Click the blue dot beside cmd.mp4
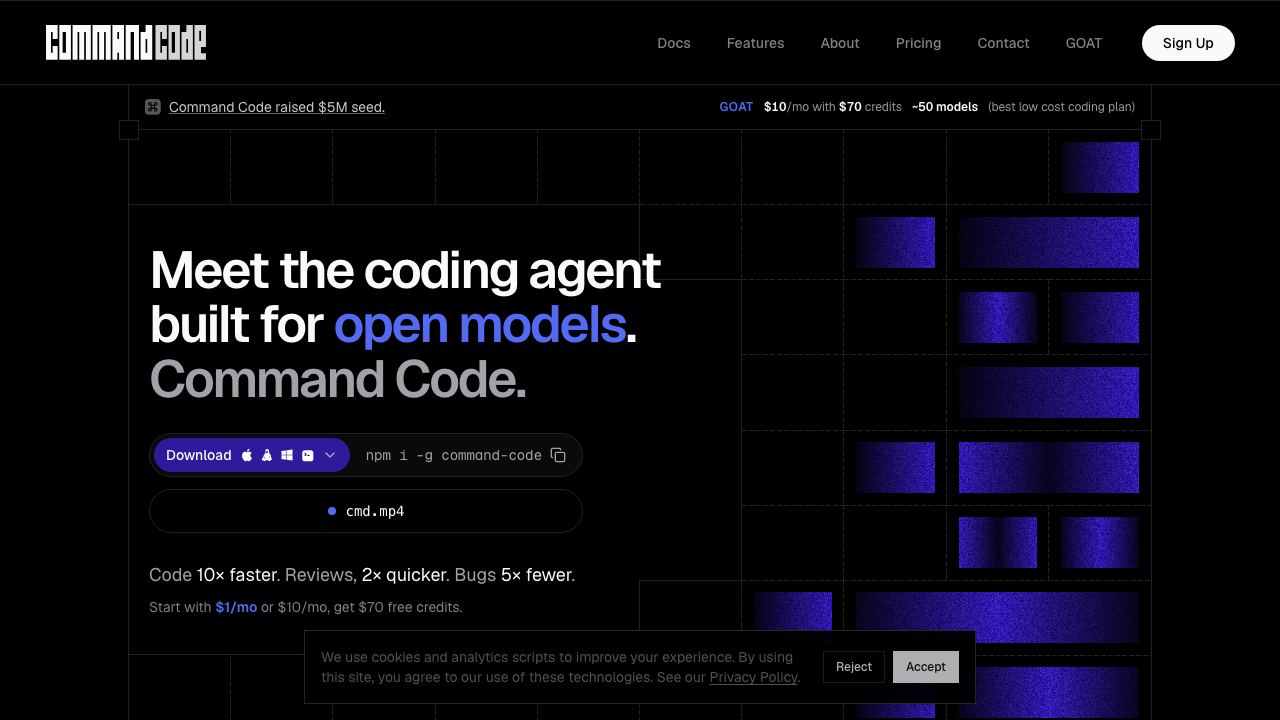 [332, 511]
